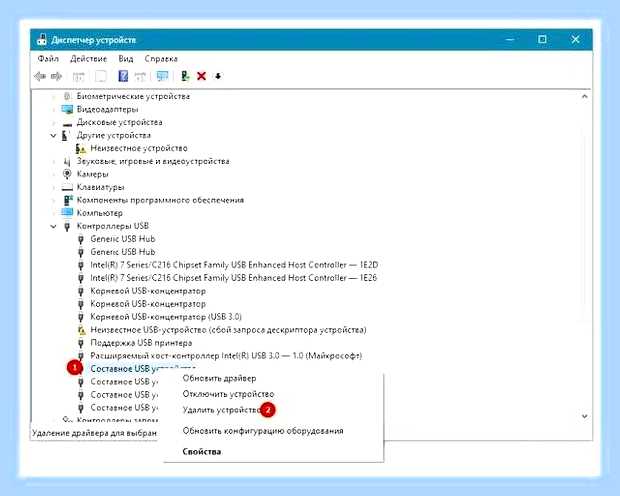Image resolution: width=620 pixels, height=496 pixels.
Task: Click the USB icon beside Корневой USB-концентратор (USB 3.0)
Action: coord(81,317)
